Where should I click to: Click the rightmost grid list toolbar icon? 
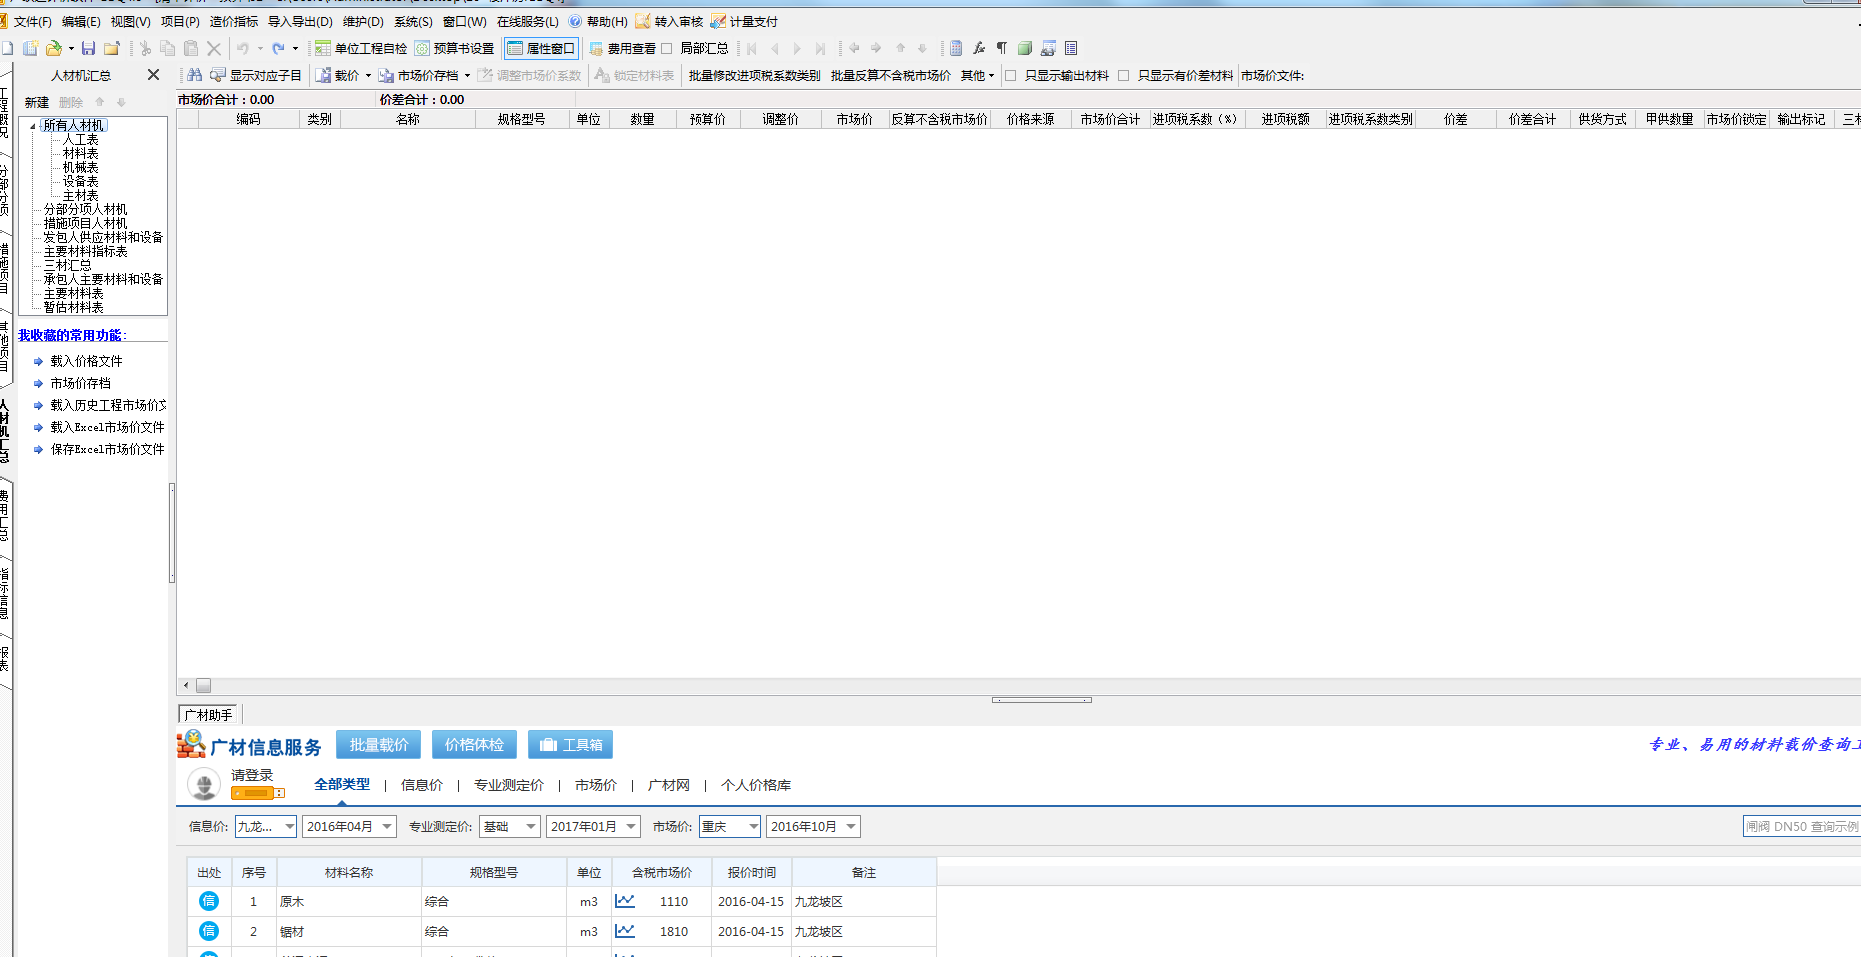point(1071,48)
